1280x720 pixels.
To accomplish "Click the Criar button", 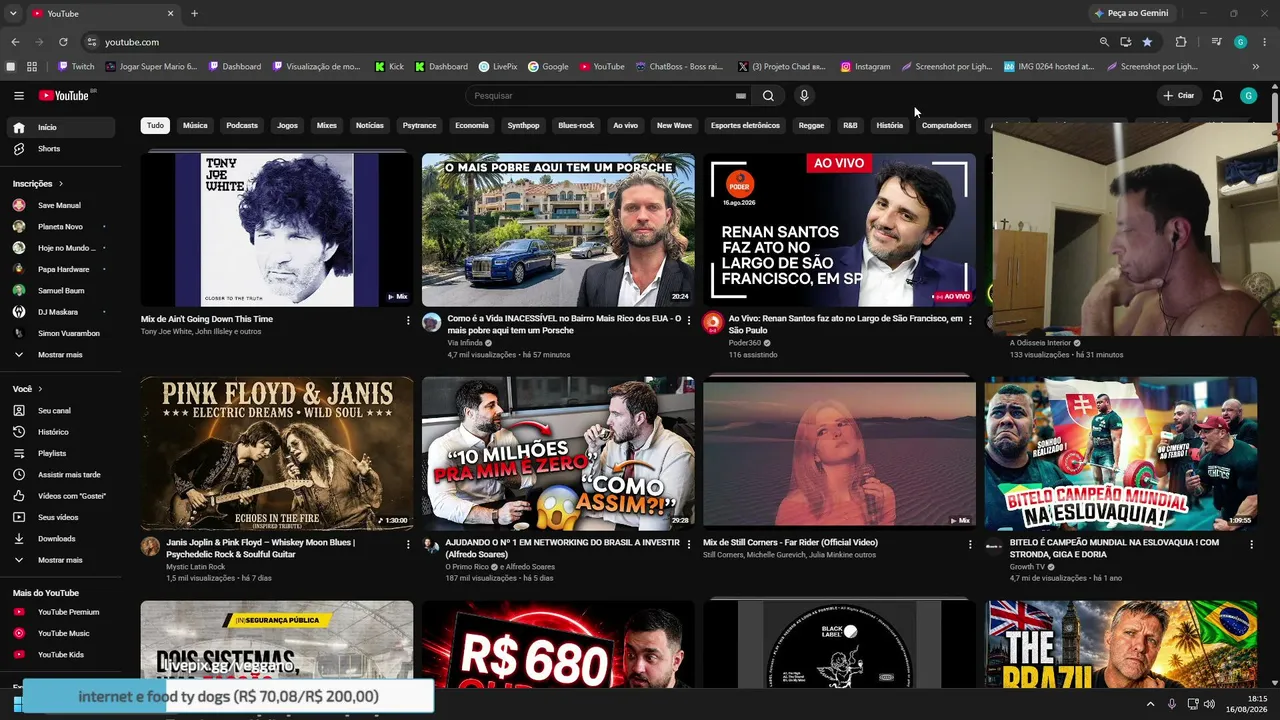I will click(x=1179, y=96).
